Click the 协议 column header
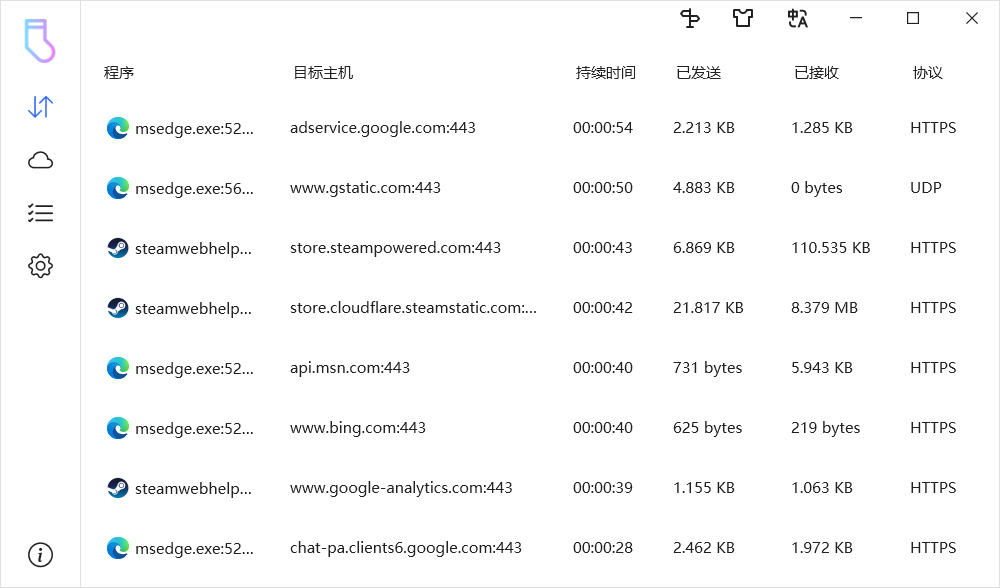Viewport: 1000px width, 588px height. pyautogui.click(x=927, y=73)
